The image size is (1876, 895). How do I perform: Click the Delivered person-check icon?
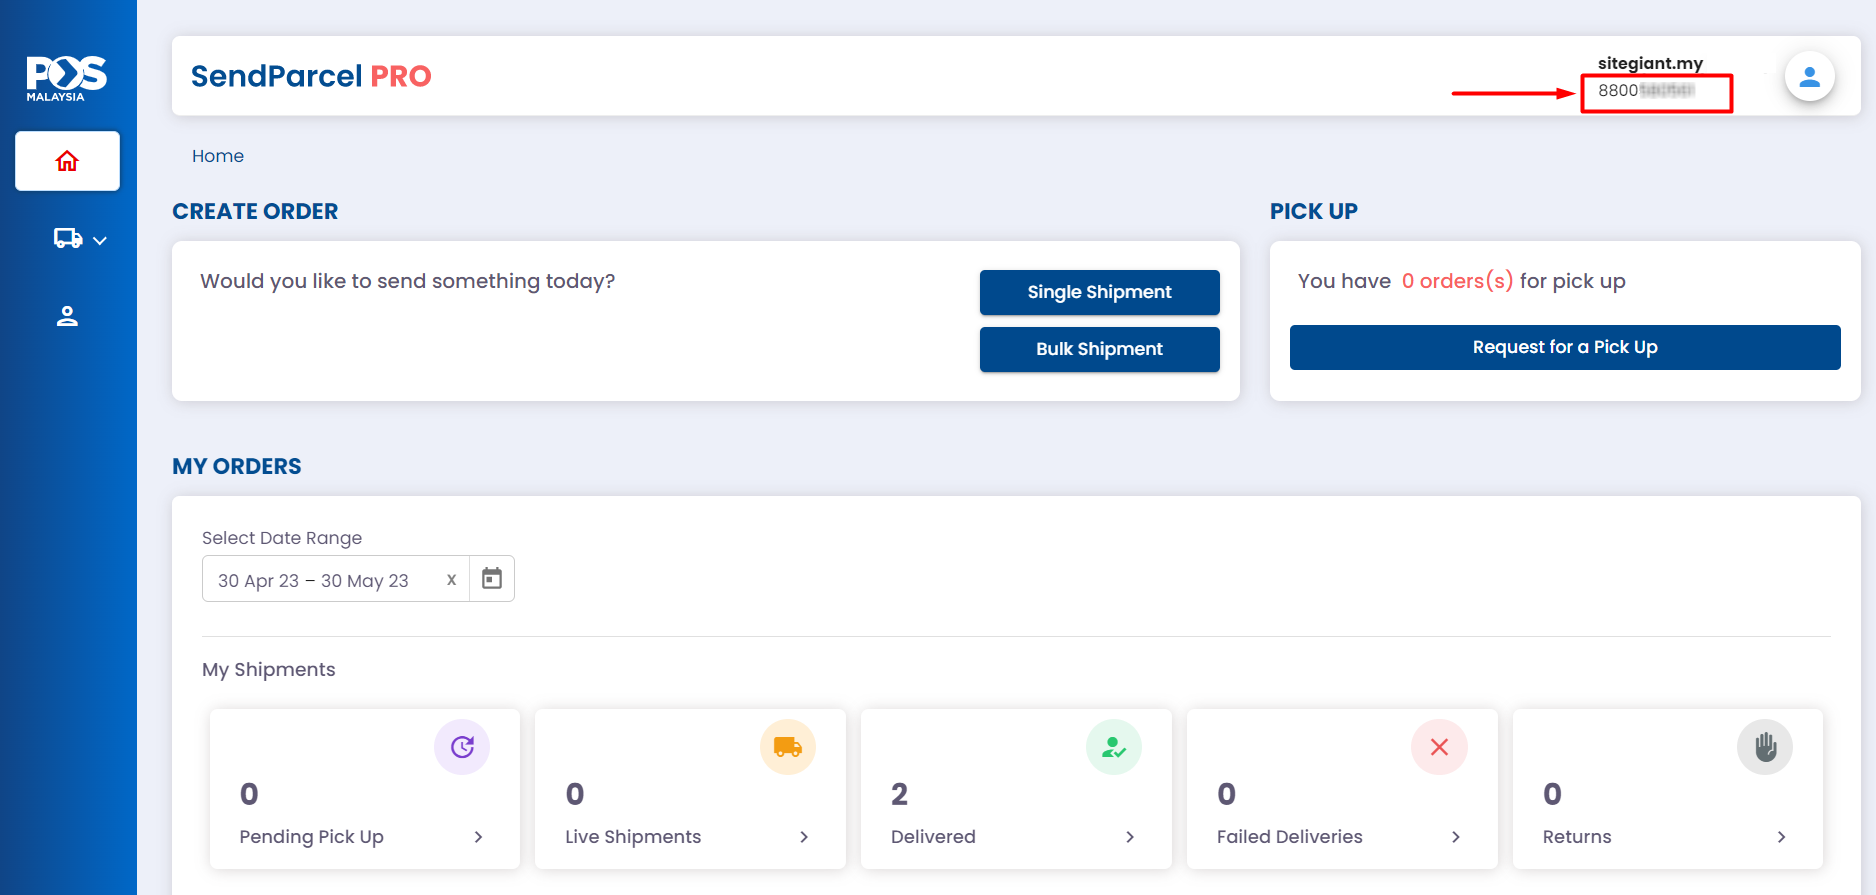coord(1114,747)
